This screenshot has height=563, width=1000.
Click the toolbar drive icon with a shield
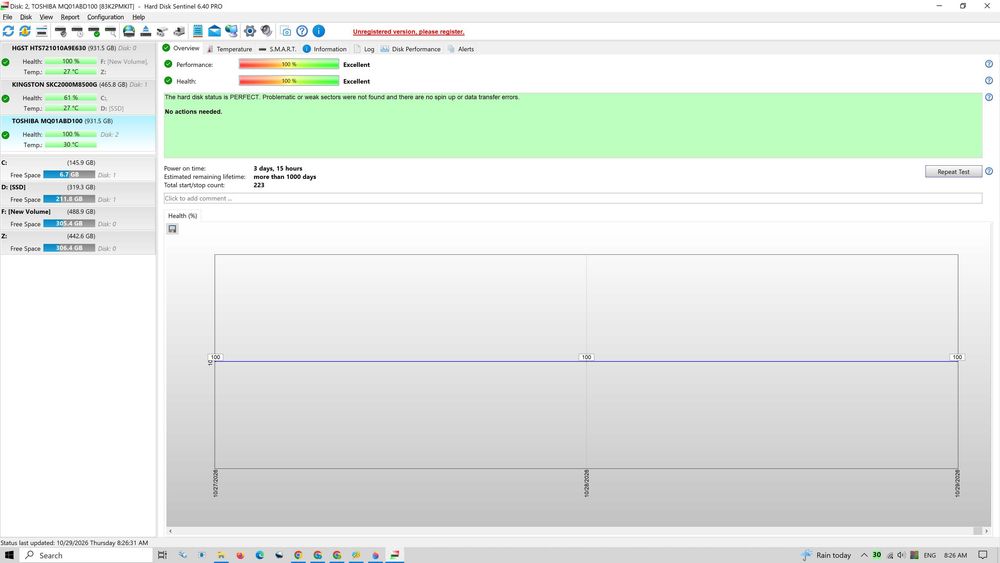tap(61, 31)
